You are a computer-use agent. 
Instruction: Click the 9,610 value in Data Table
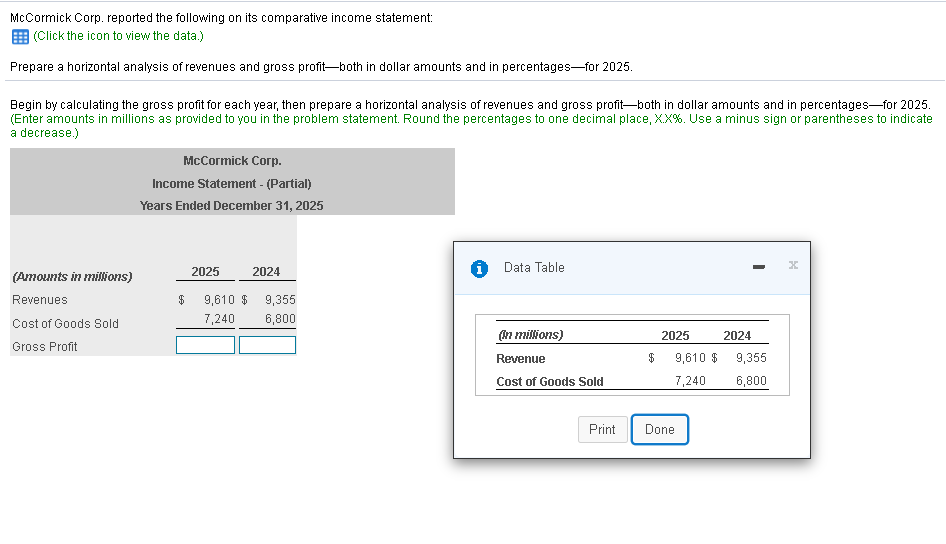(x=690, y=358)
